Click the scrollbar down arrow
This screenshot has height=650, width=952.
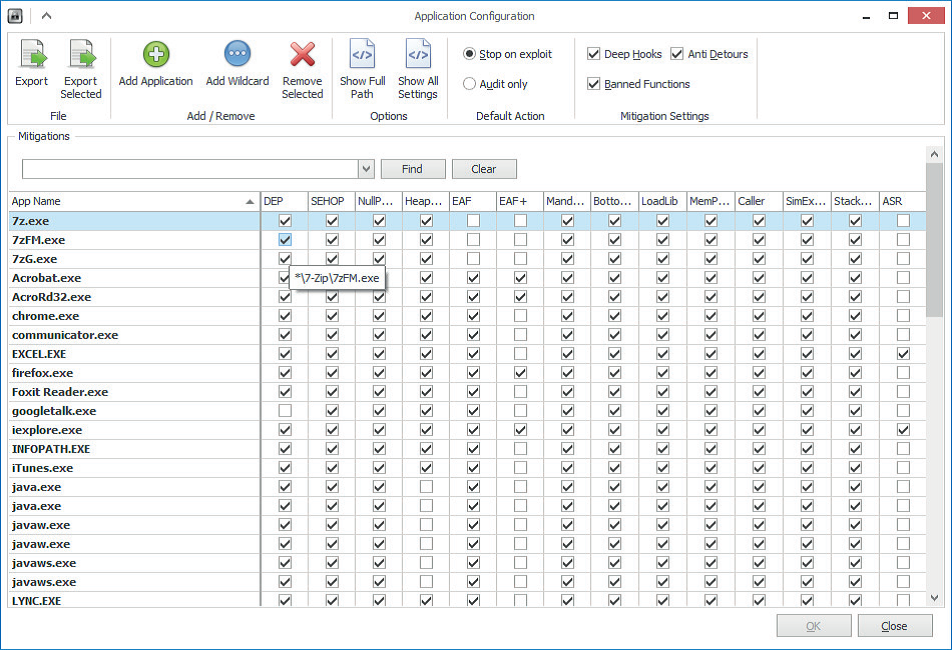tap(934, 598)
